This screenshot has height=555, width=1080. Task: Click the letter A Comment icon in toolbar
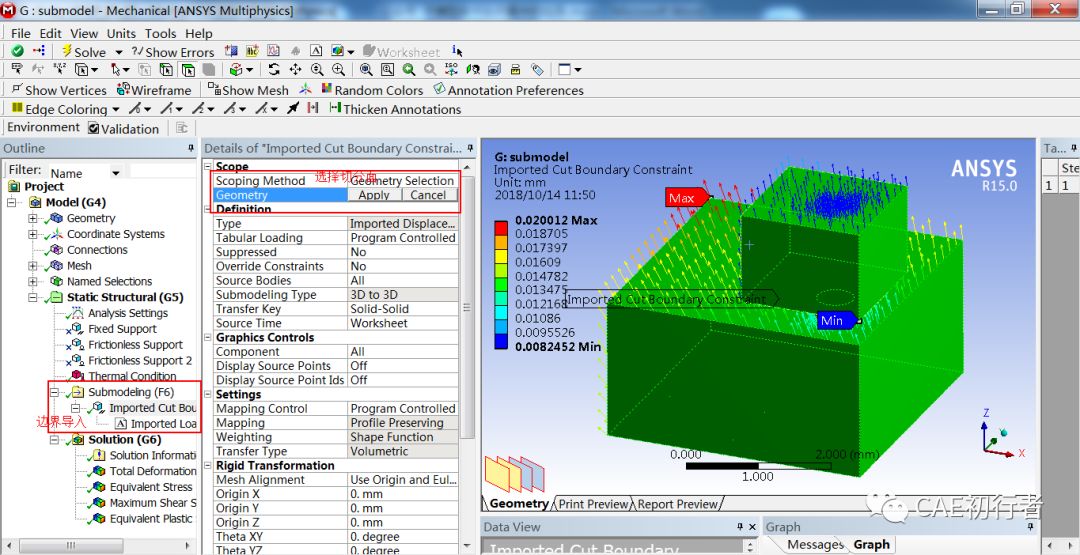[316, 52]
